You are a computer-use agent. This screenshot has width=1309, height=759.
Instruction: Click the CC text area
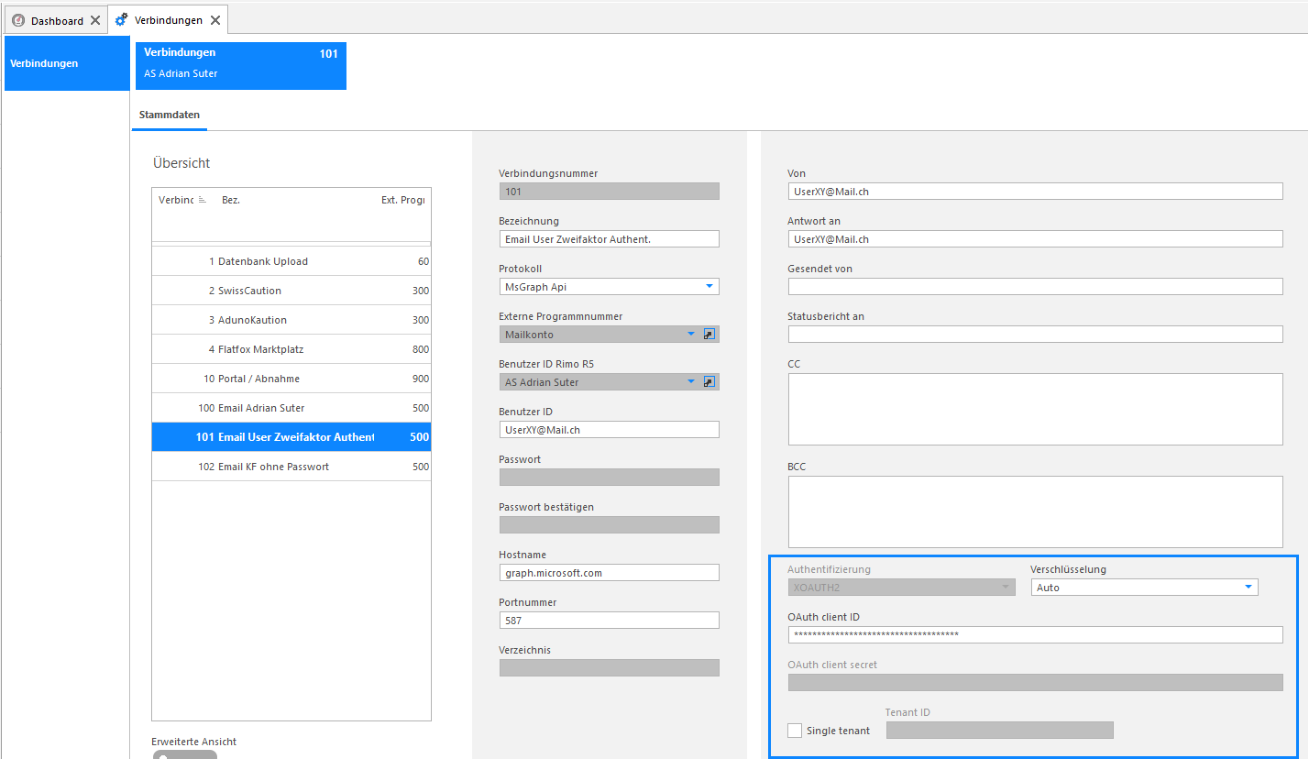[1035, 409]
